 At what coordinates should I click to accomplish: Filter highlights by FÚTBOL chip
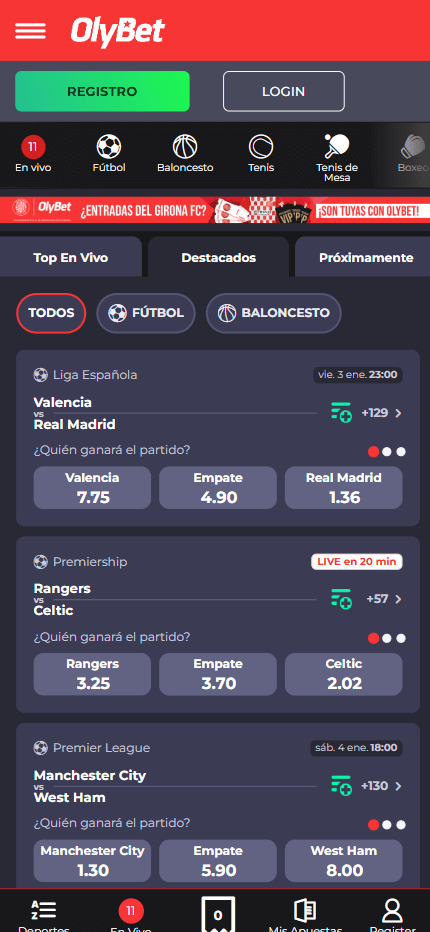[x=146, y=313]
